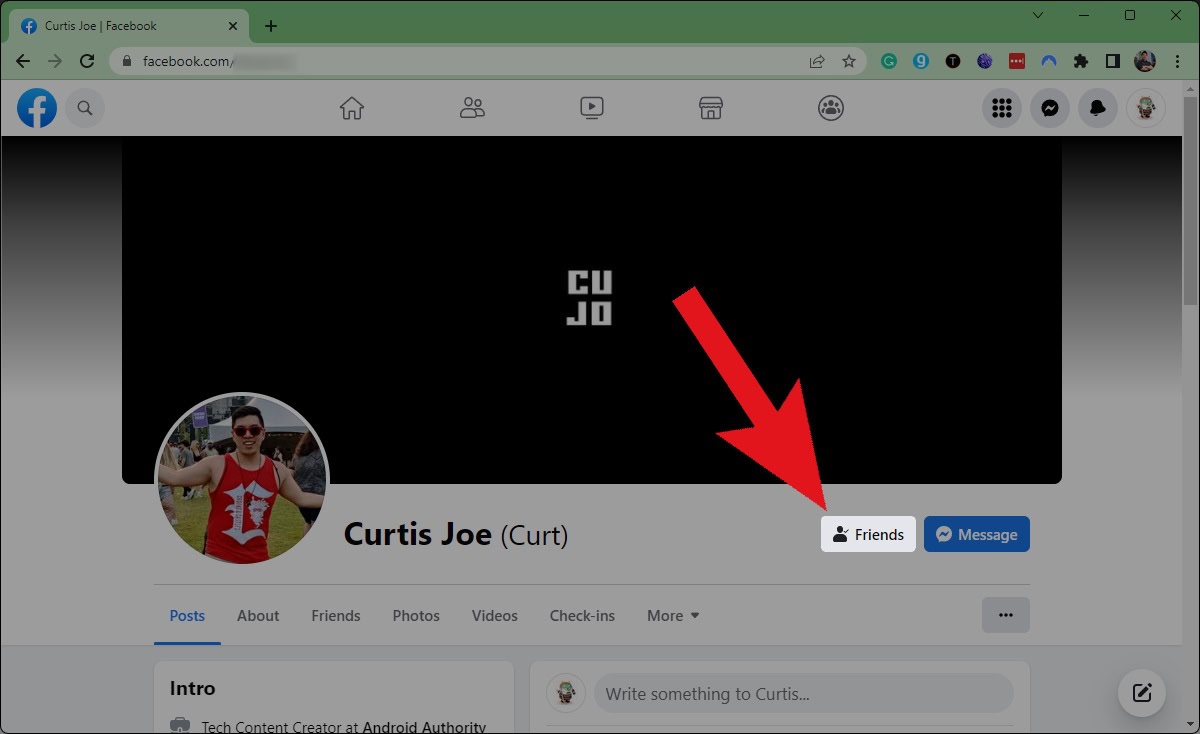This screenshot has height=734, width=1200.
Task: Click the page vertical scrollbar
Action: [x=1190, y=200]
